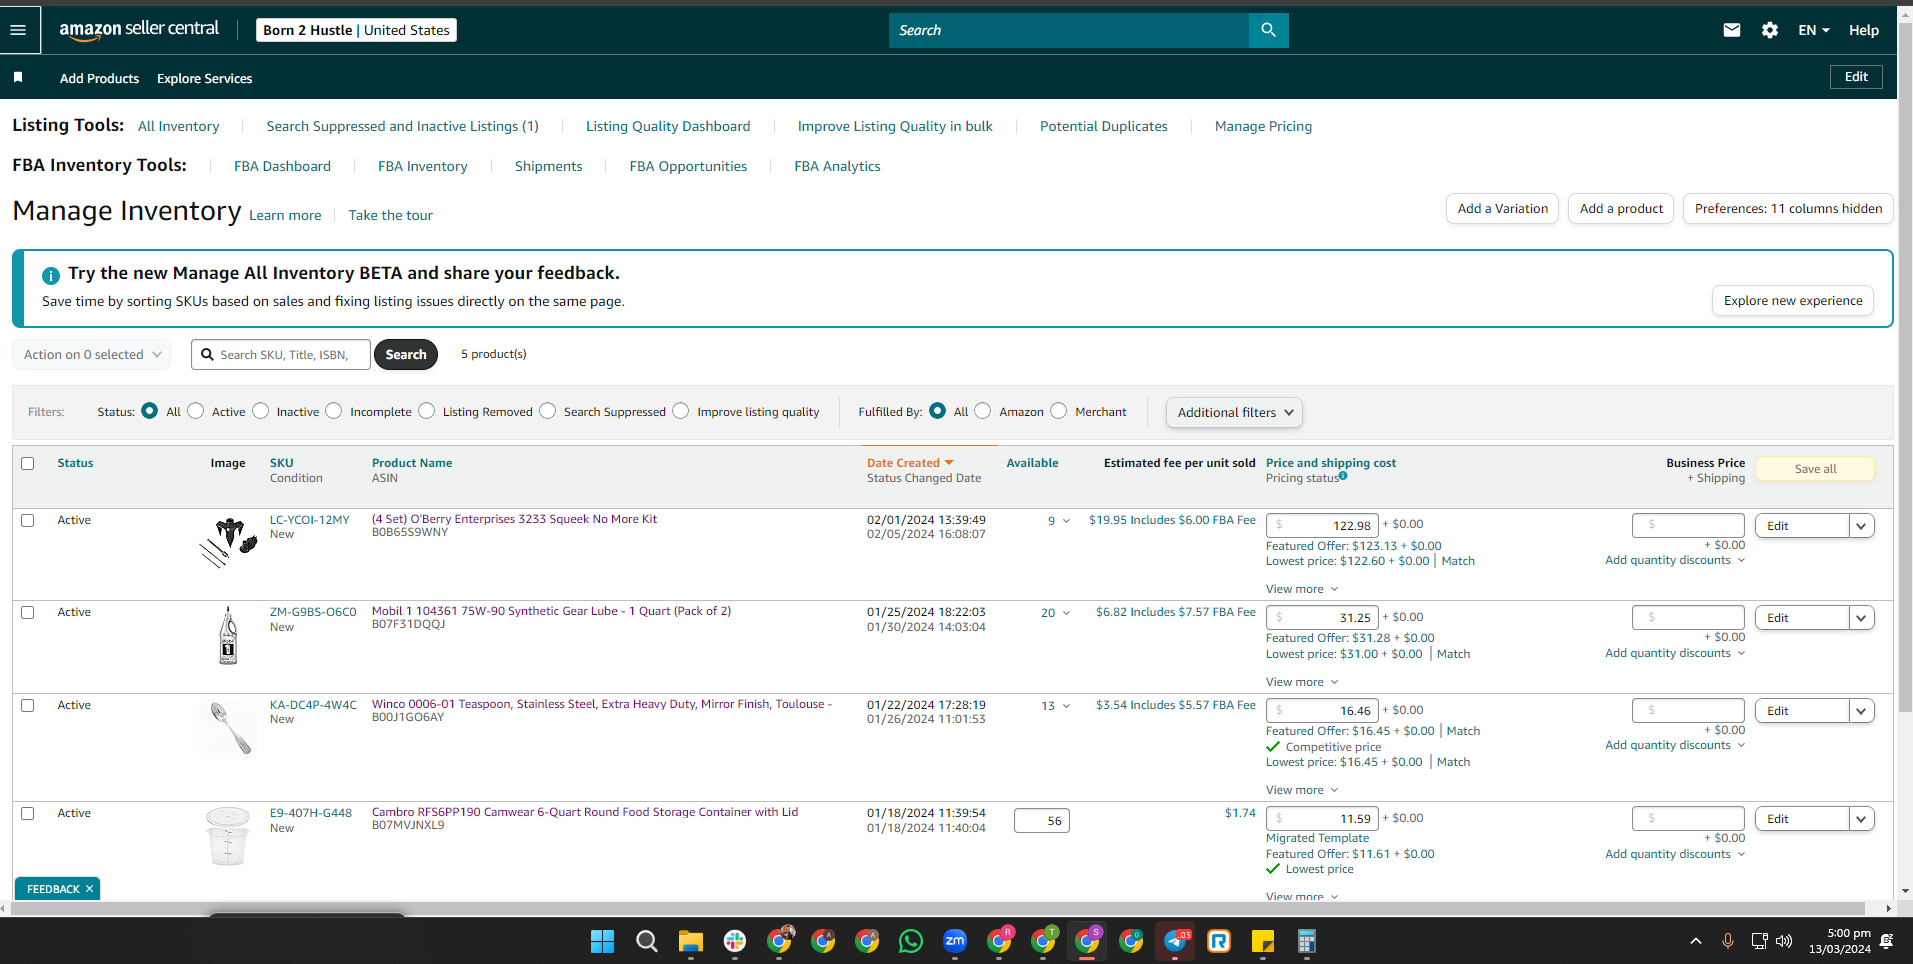Click the Date Created sort arrow
Screen dimensions: 1913x964
[949, 462]
